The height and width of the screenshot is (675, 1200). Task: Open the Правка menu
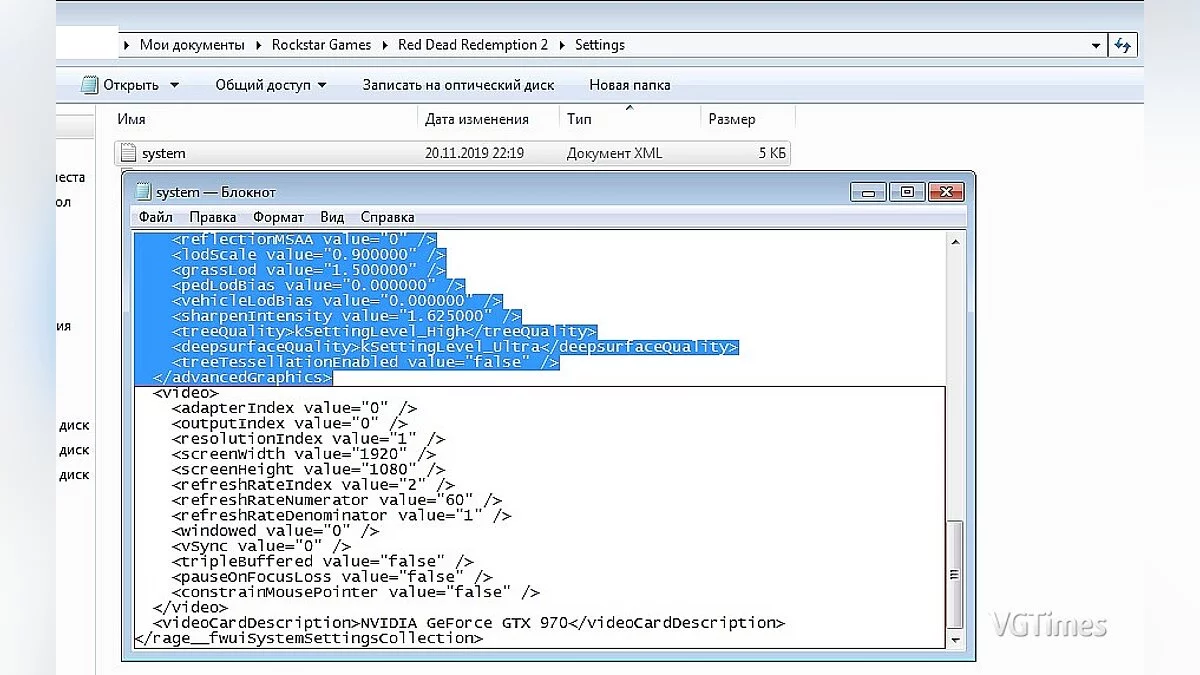pos(212,217)
